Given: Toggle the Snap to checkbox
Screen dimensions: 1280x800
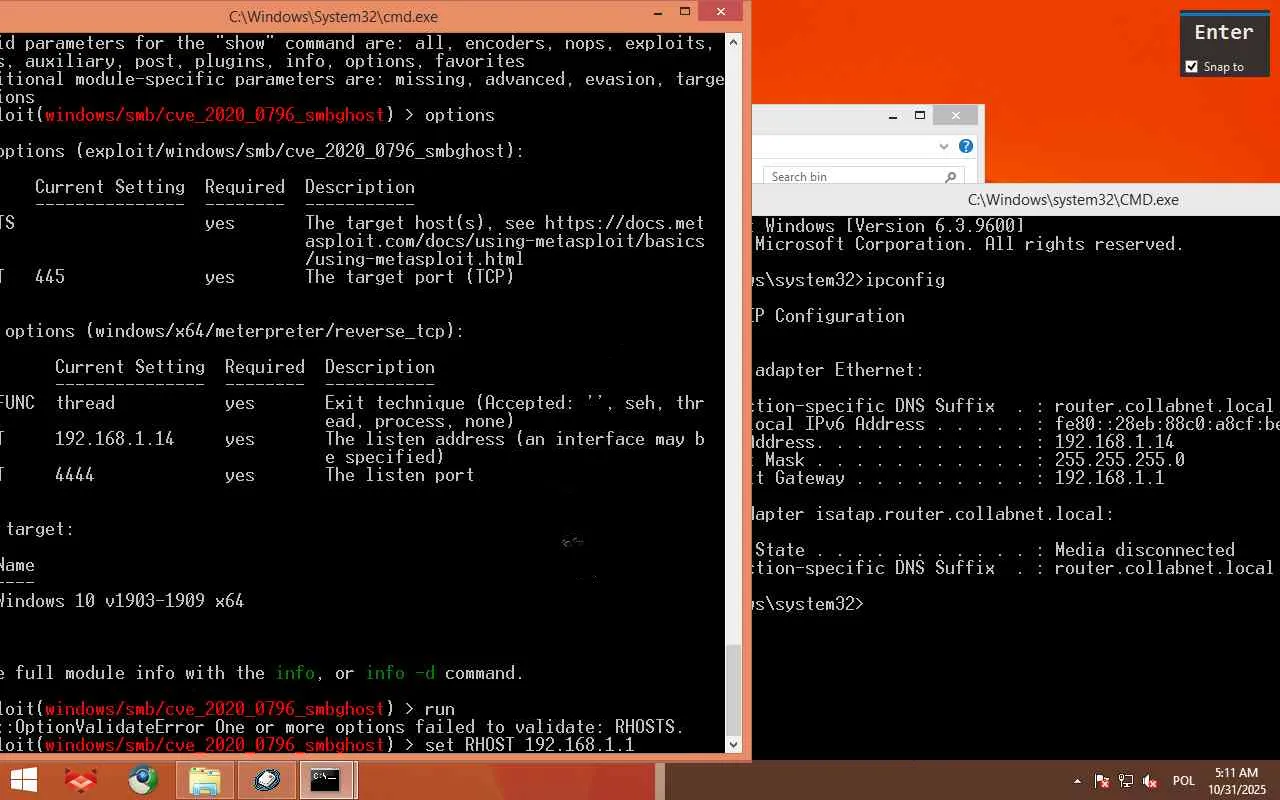Looking at the screenshot, I should click(1191, 67).
